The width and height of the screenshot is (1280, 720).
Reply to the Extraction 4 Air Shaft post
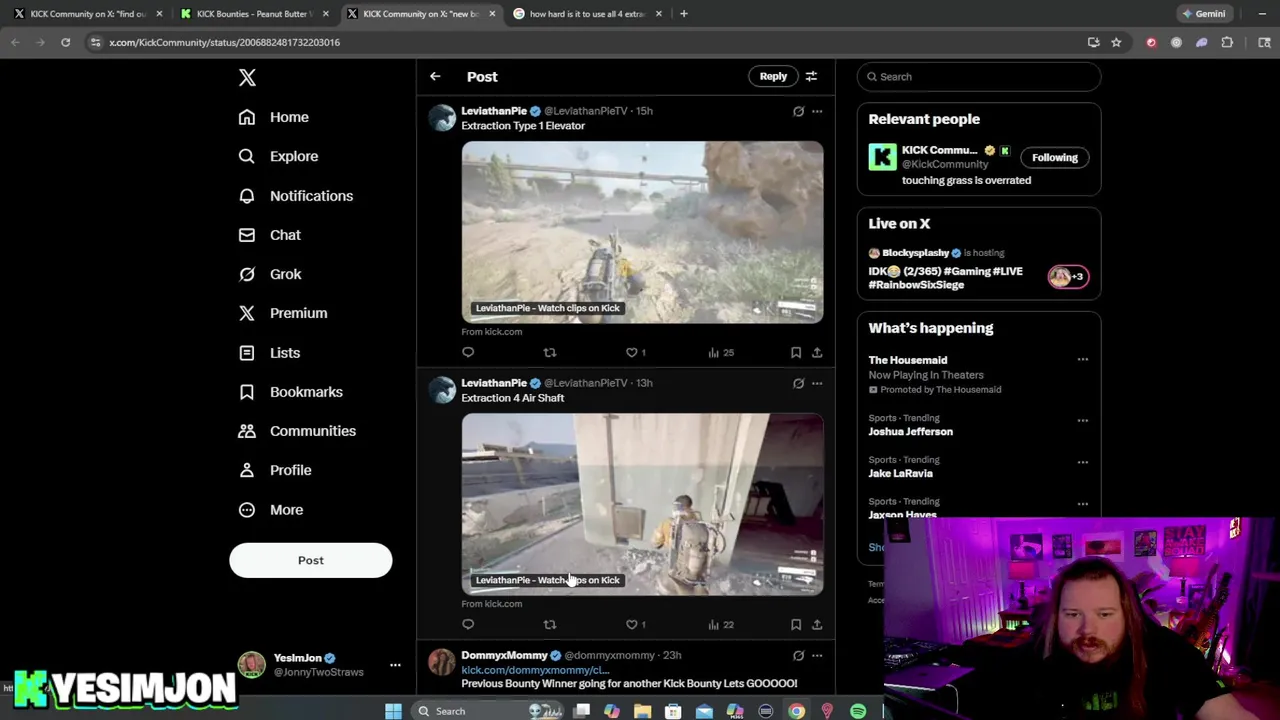pyautogui.click(x=468, y=624)
